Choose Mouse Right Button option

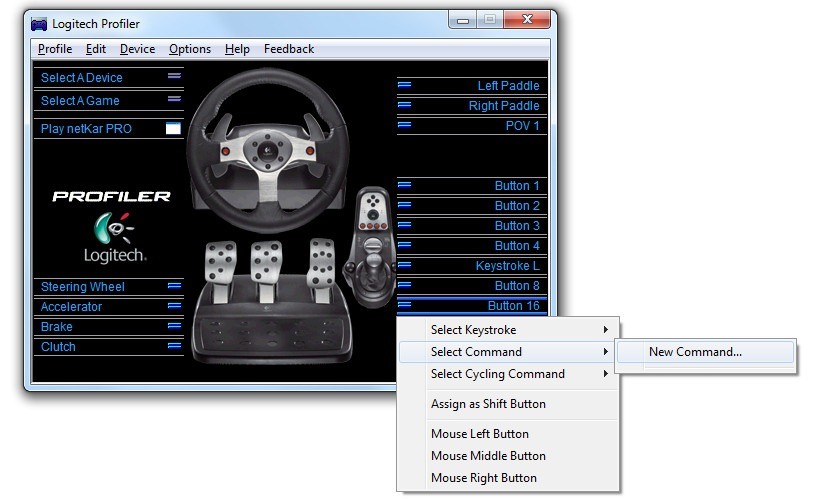click(x=483, y=478)
